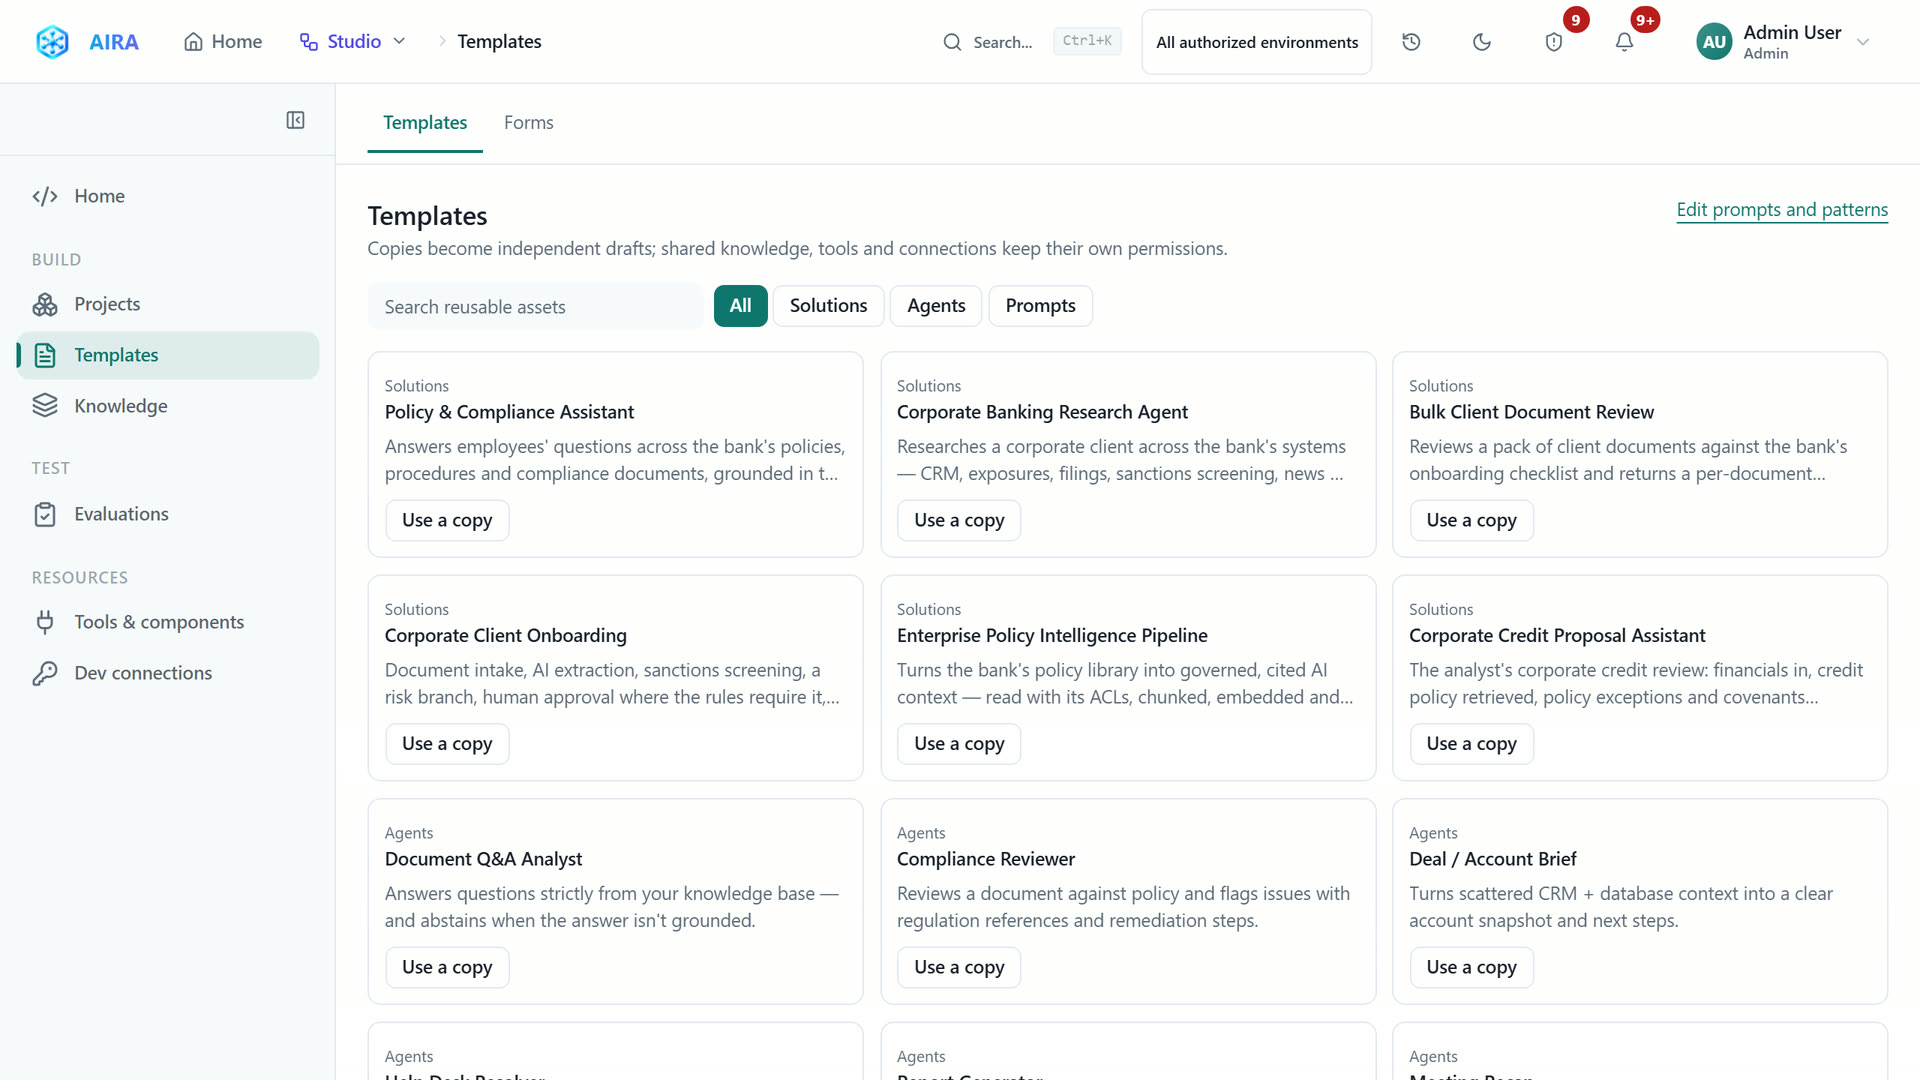Use a copy of Compliance Reviewer
The image size is (1920, 1080).
coord(959,967)
